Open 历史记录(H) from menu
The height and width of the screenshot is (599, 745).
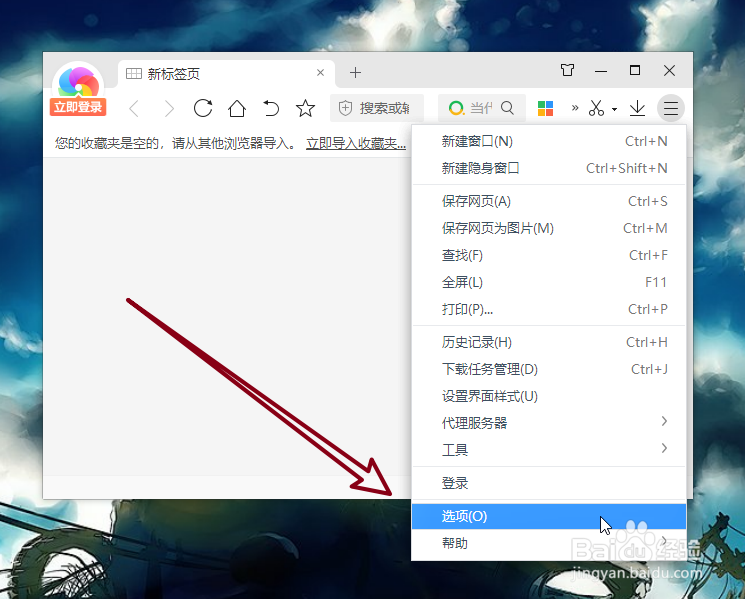tap(549, 342)
